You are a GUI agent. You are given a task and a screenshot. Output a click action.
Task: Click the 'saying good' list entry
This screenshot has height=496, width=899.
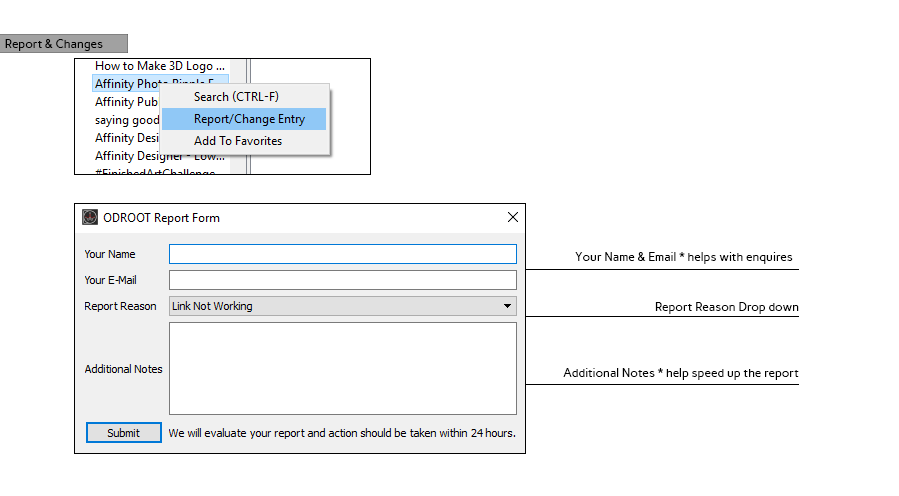[126, 120]
